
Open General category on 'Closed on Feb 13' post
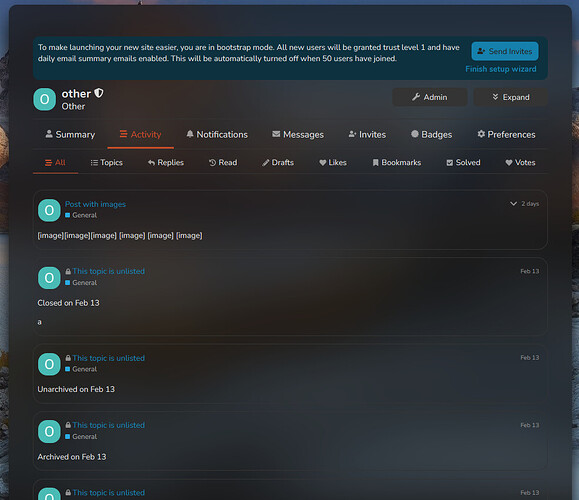(x=81, y=283)
